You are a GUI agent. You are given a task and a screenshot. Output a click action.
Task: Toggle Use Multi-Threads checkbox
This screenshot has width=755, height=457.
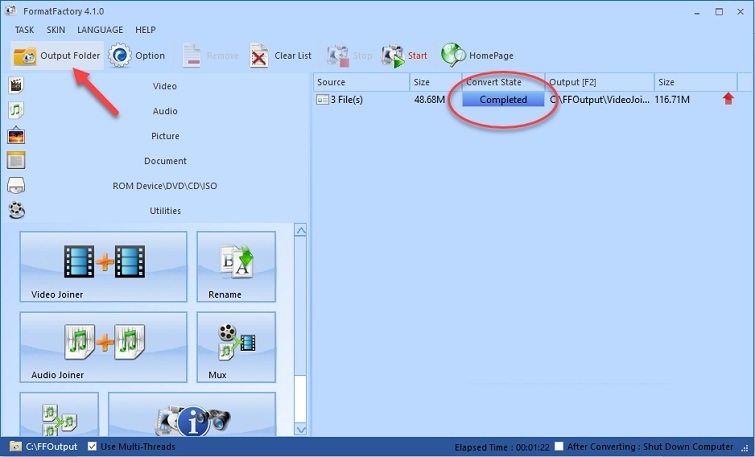tap(93, 446)
